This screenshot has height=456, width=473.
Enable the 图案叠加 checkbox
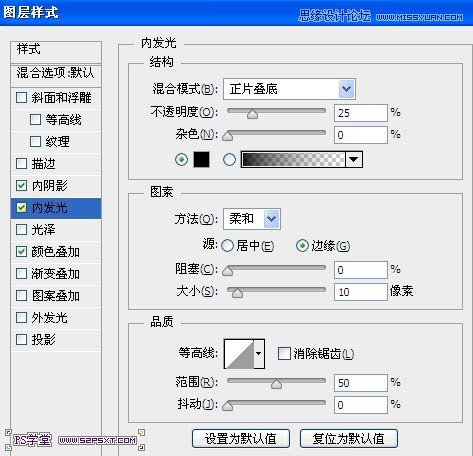click(x=22, y=296)
